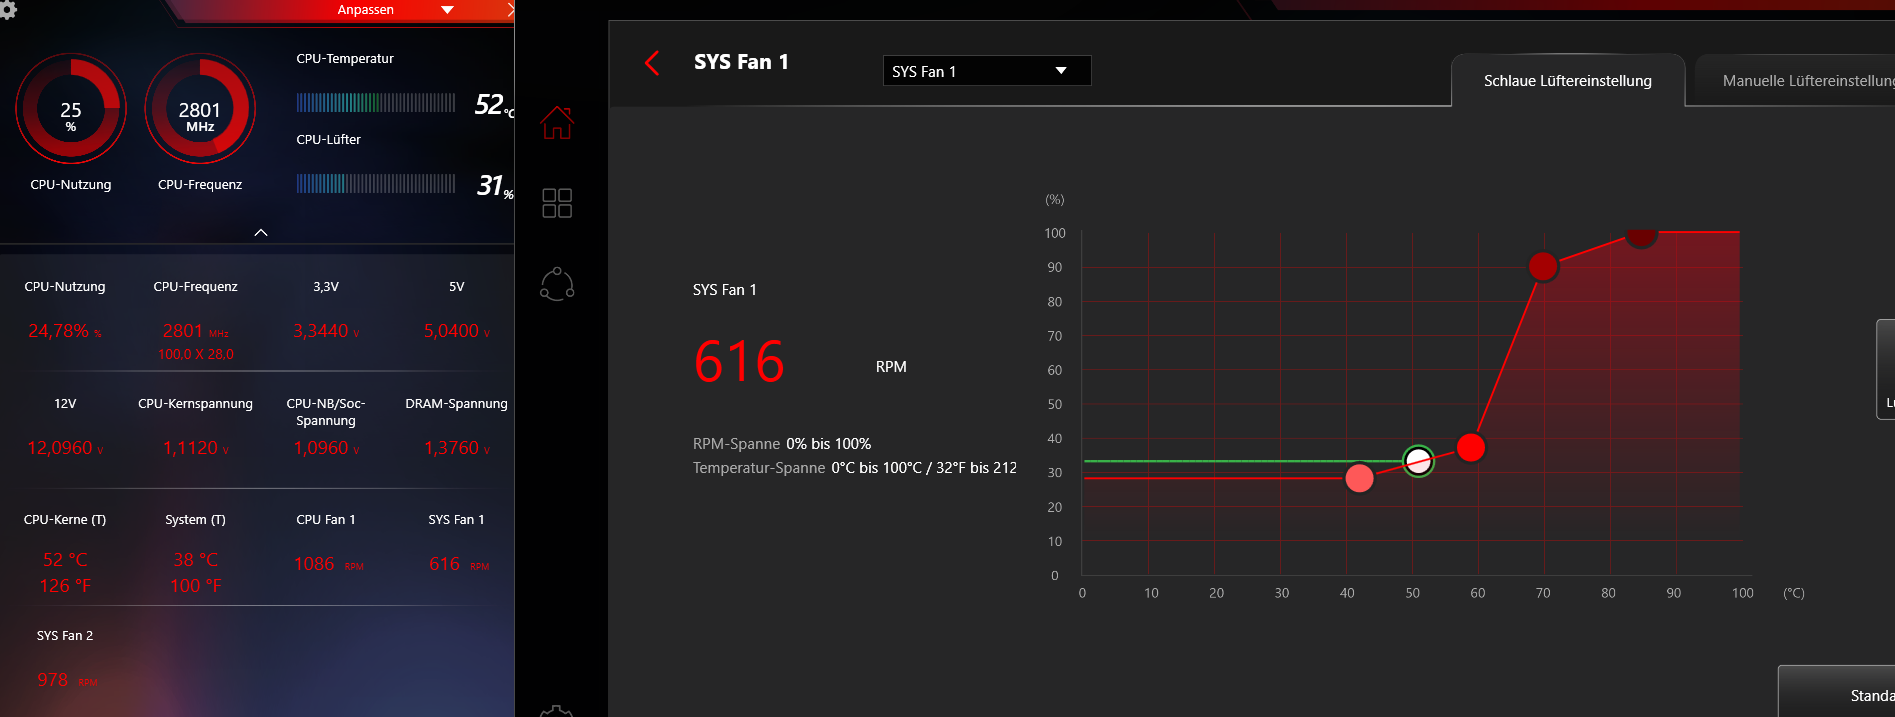Click the SYS Fan 2 label

(x=65, y=636)
